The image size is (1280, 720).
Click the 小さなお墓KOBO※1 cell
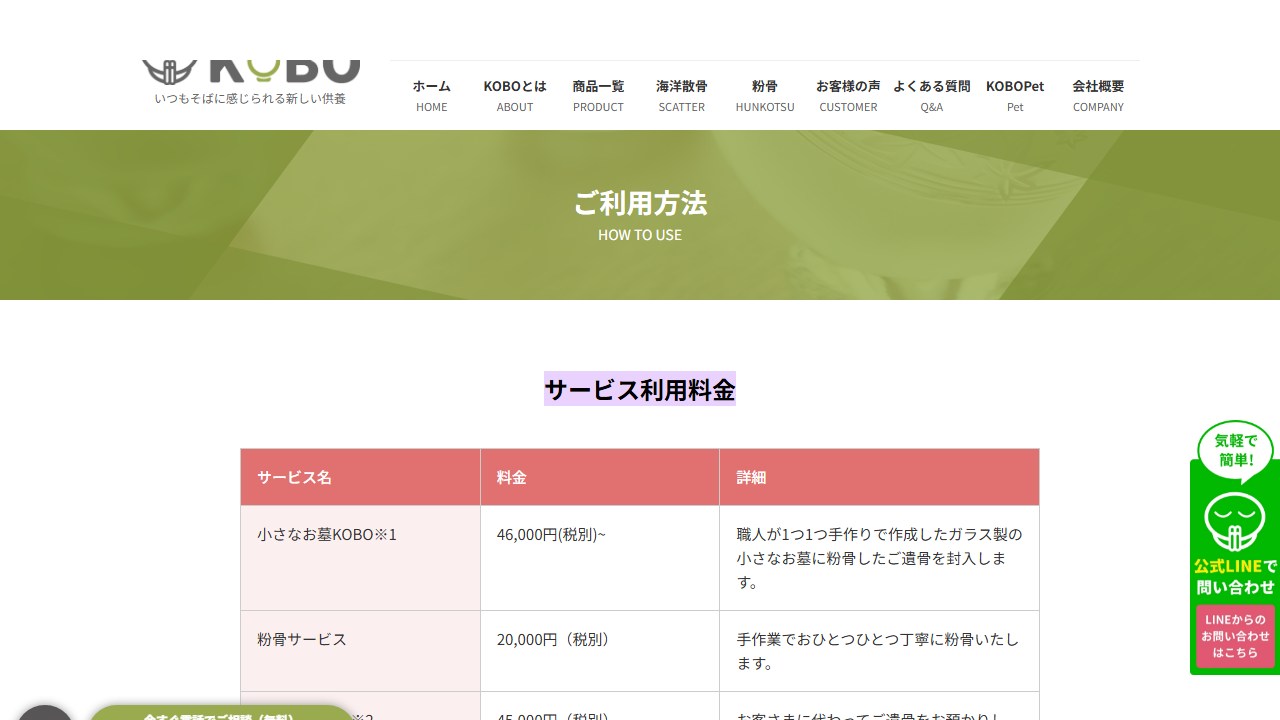(360, 558)
